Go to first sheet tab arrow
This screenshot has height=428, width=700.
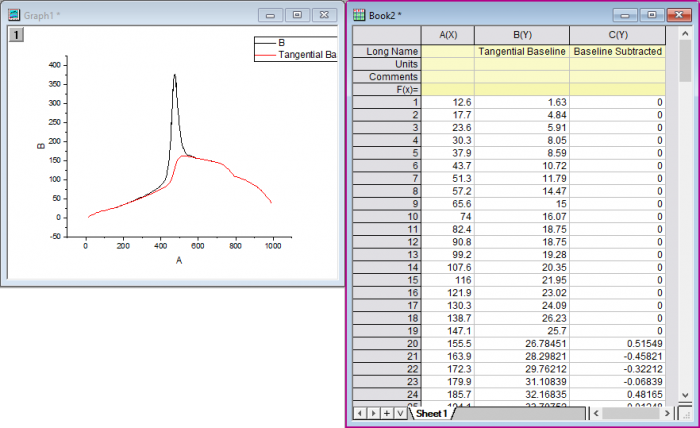pos(360,413)
